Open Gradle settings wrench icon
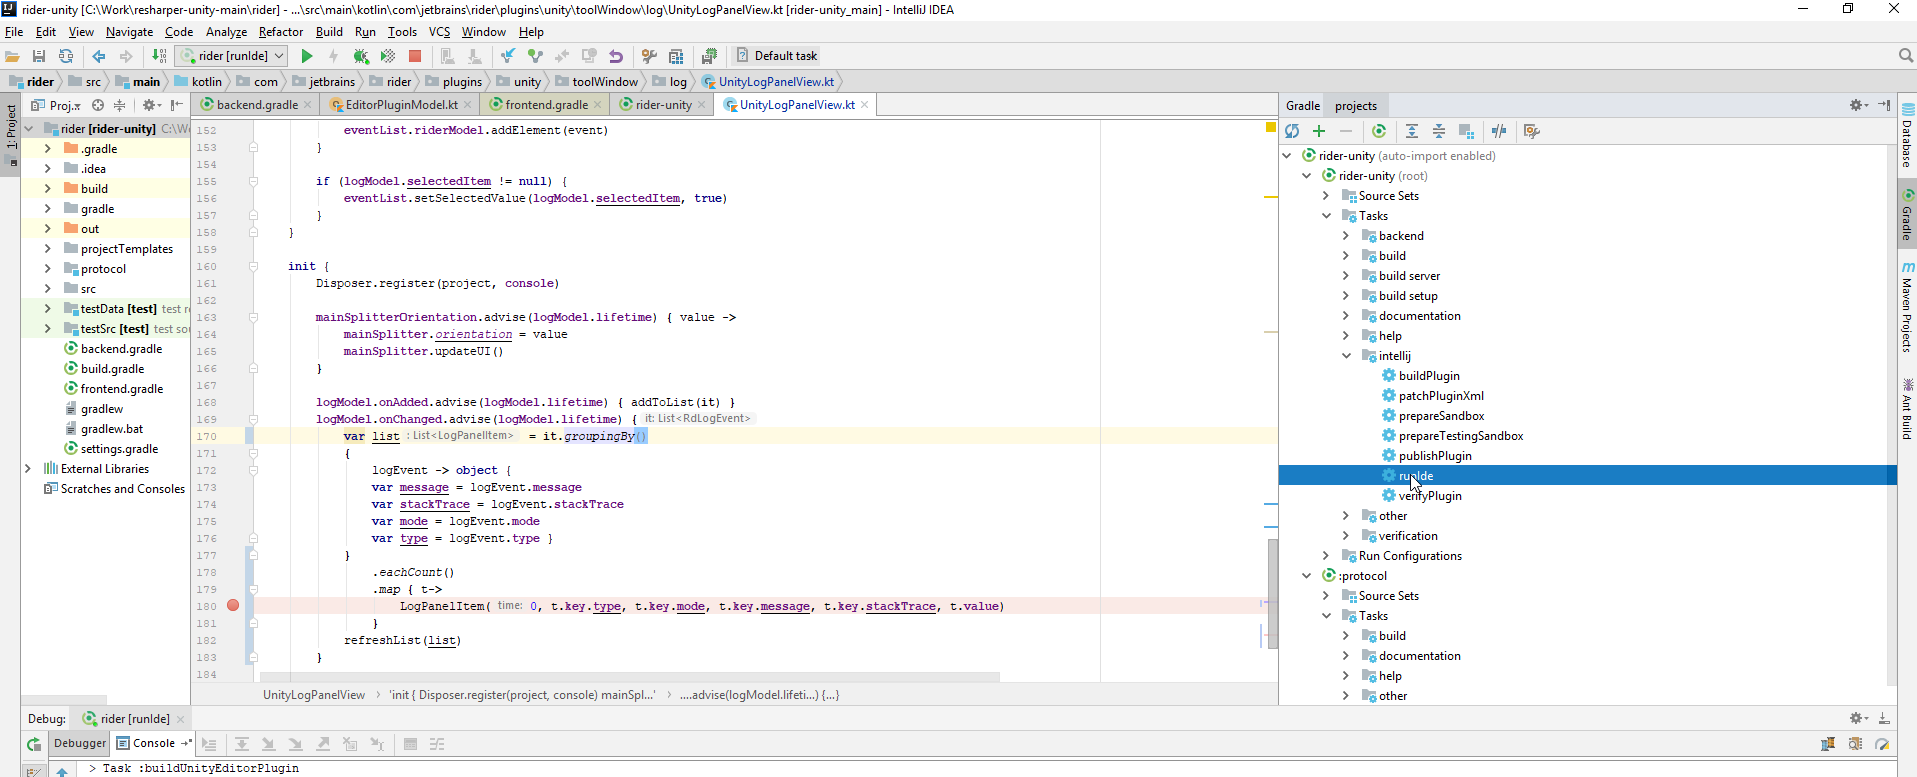Image resolution: width=1917 pixels, height=777 pixels. [x=1531, y=131]
